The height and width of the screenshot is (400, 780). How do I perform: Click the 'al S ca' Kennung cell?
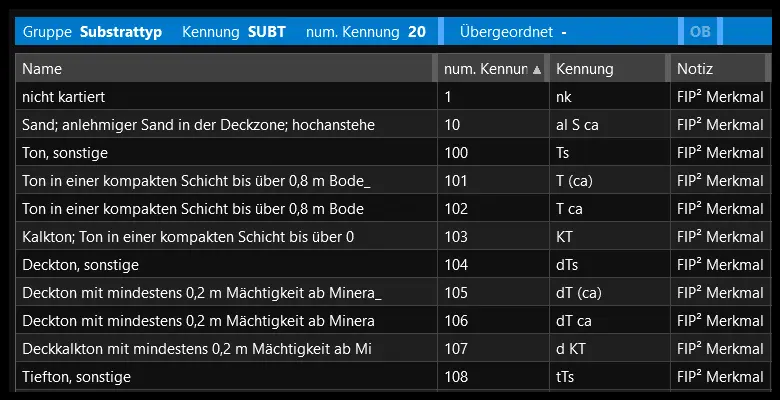click(578, 125)
